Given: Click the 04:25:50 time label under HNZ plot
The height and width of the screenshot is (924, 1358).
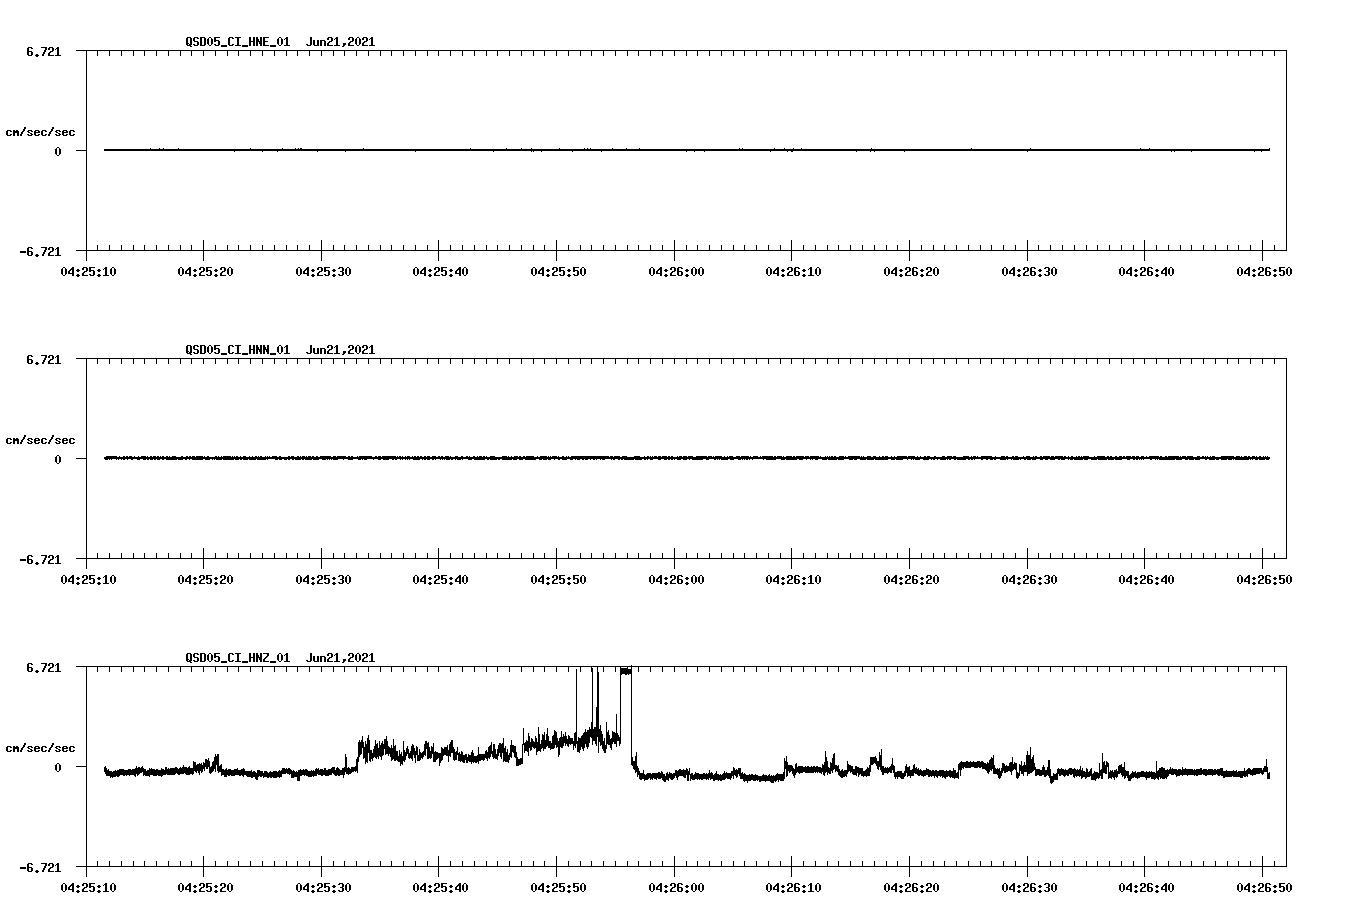Looking at the screenshot, I should [557, 887].
